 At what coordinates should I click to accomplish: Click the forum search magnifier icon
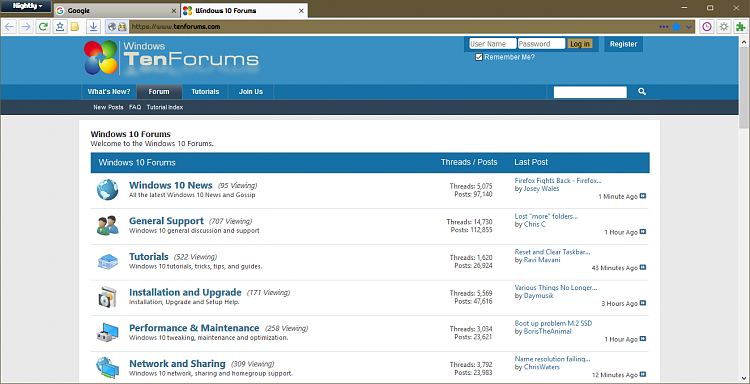(642, 92)
